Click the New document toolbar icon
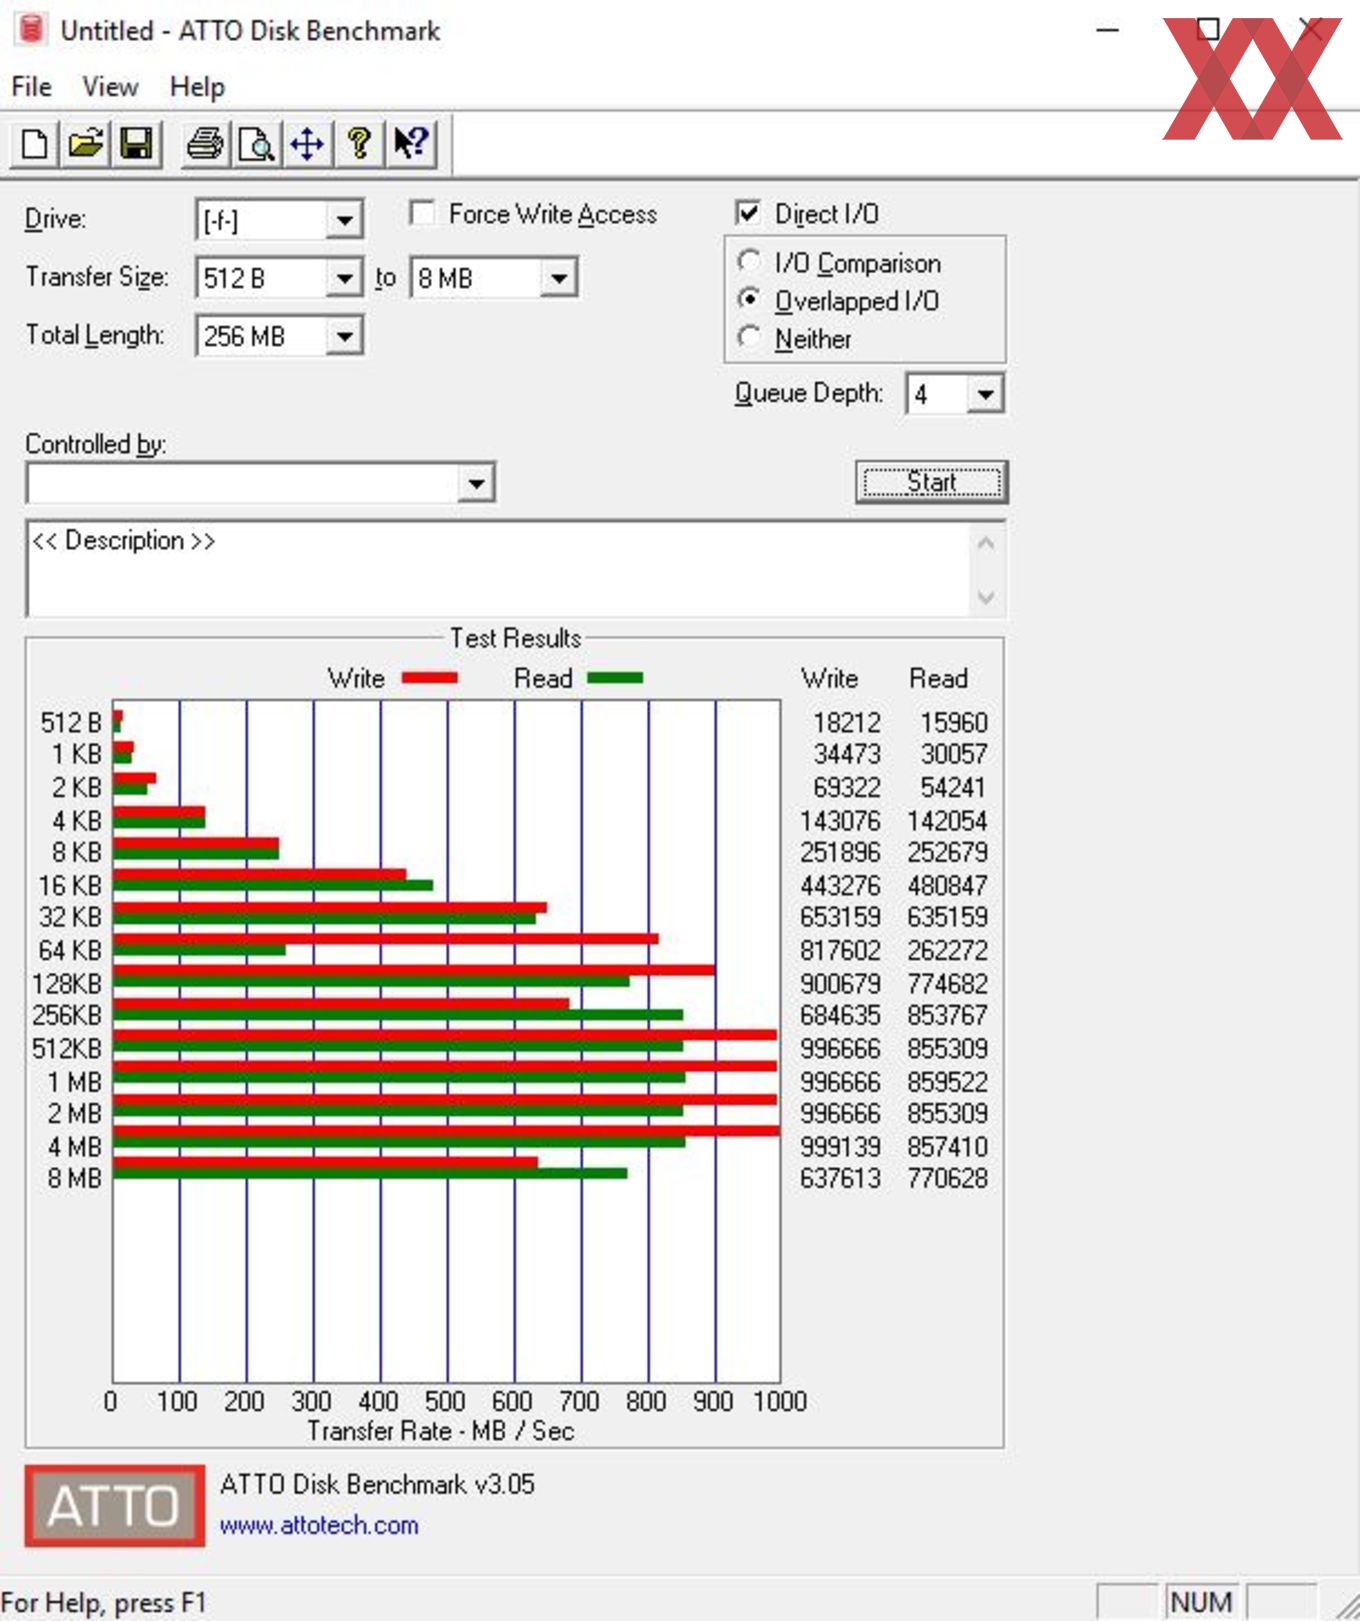The width and height of the screenshot is (1360, 1621). click(34, 144)
